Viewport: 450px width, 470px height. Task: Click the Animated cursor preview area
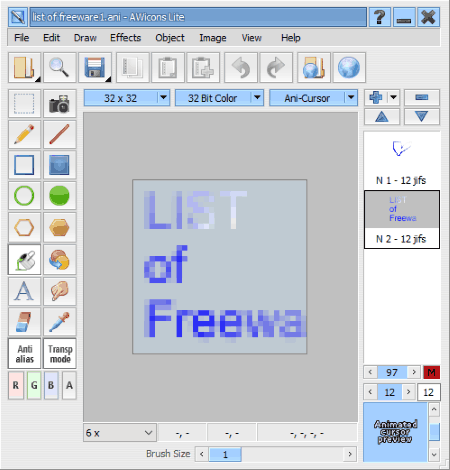click(x=395, y=432)
